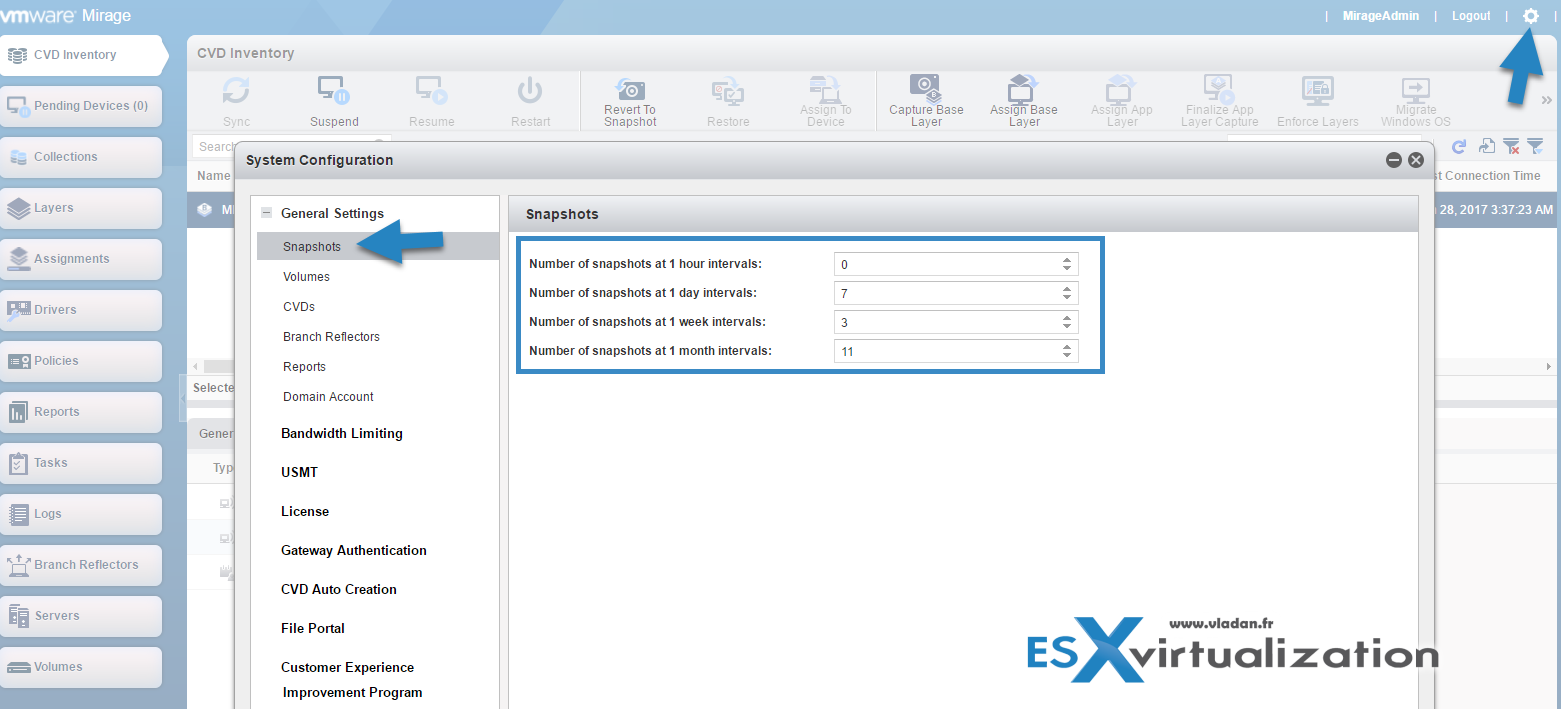Viewport: 1561px width, 709px height.
Task: Open CVD Auto Creation settings
Action: click(x=339, y=590)
